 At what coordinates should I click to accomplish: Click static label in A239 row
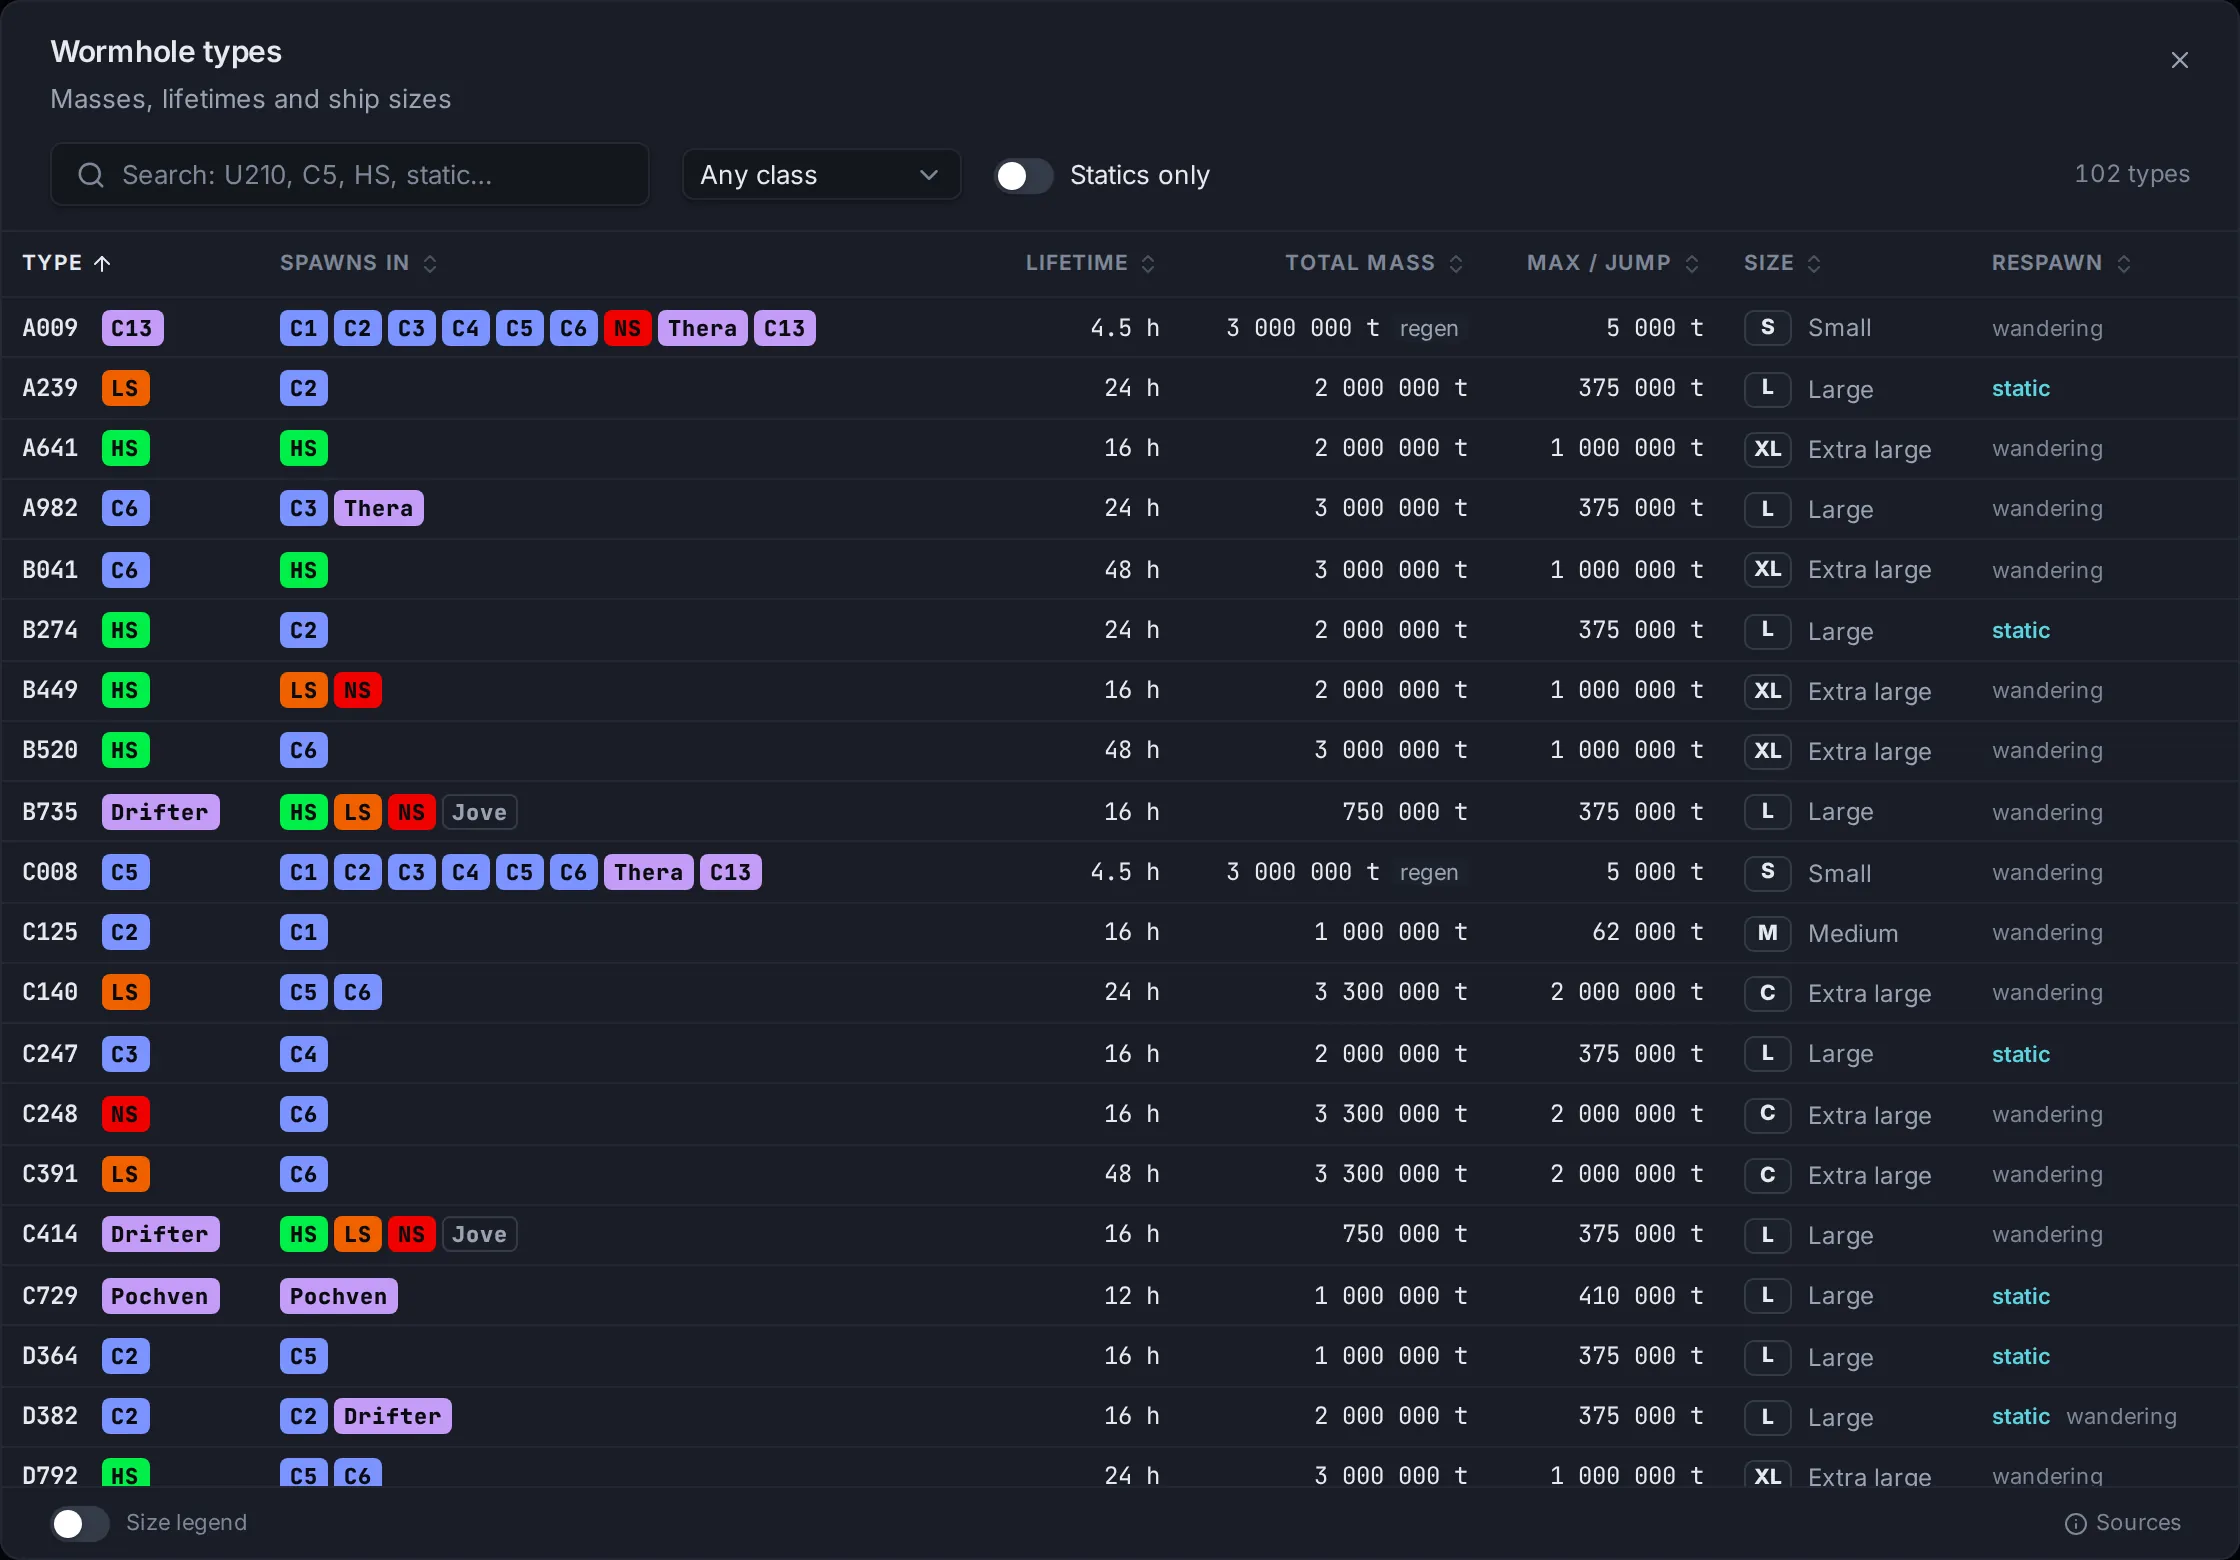point(2020,388)
